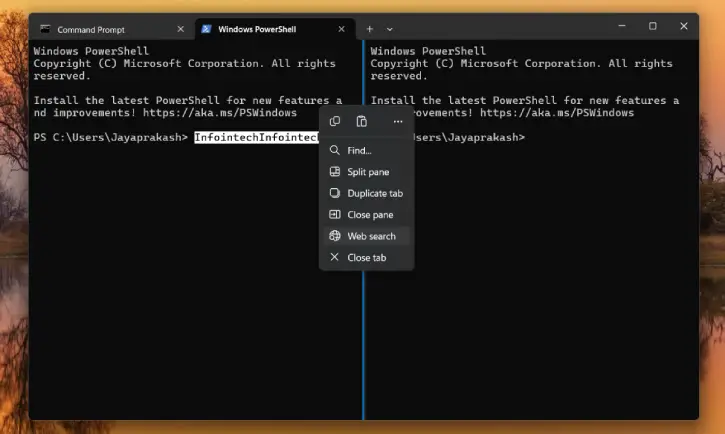Close the Command Prompt tab with its X
The image size is (725, 434).
(x=179, y=29)
